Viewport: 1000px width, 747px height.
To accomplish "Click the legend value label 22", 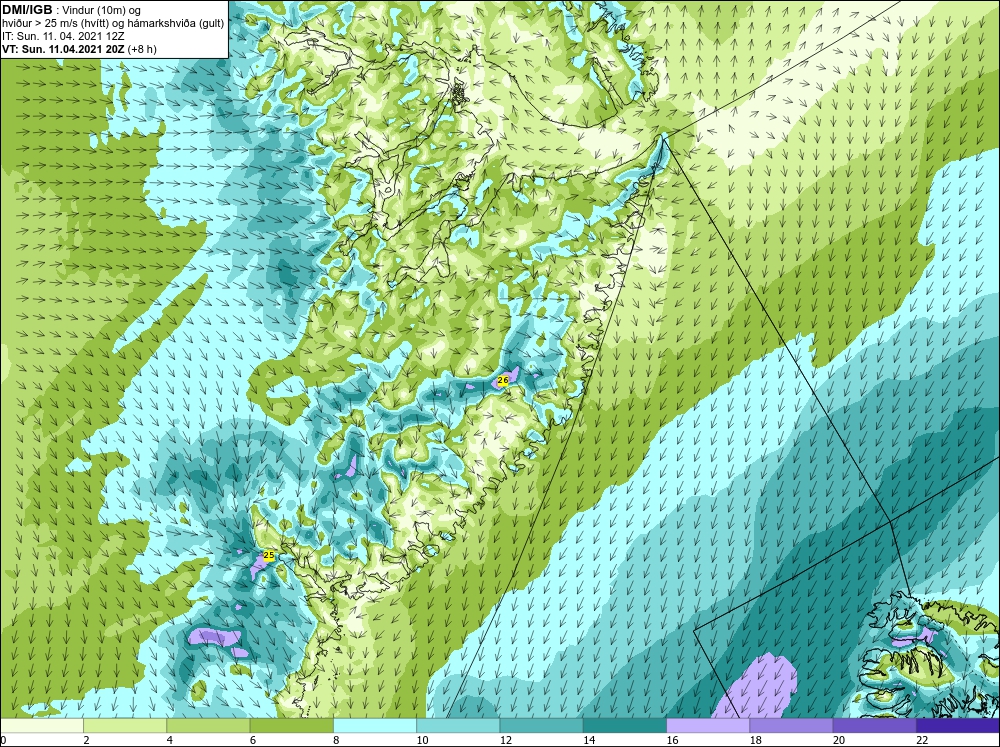I will click(922, 740).
